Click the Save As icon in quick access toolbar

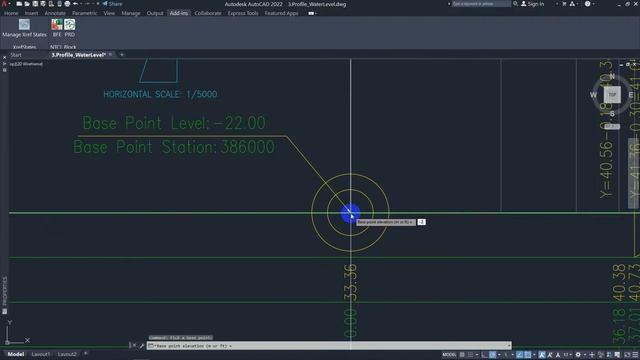[x=43, y=4]
